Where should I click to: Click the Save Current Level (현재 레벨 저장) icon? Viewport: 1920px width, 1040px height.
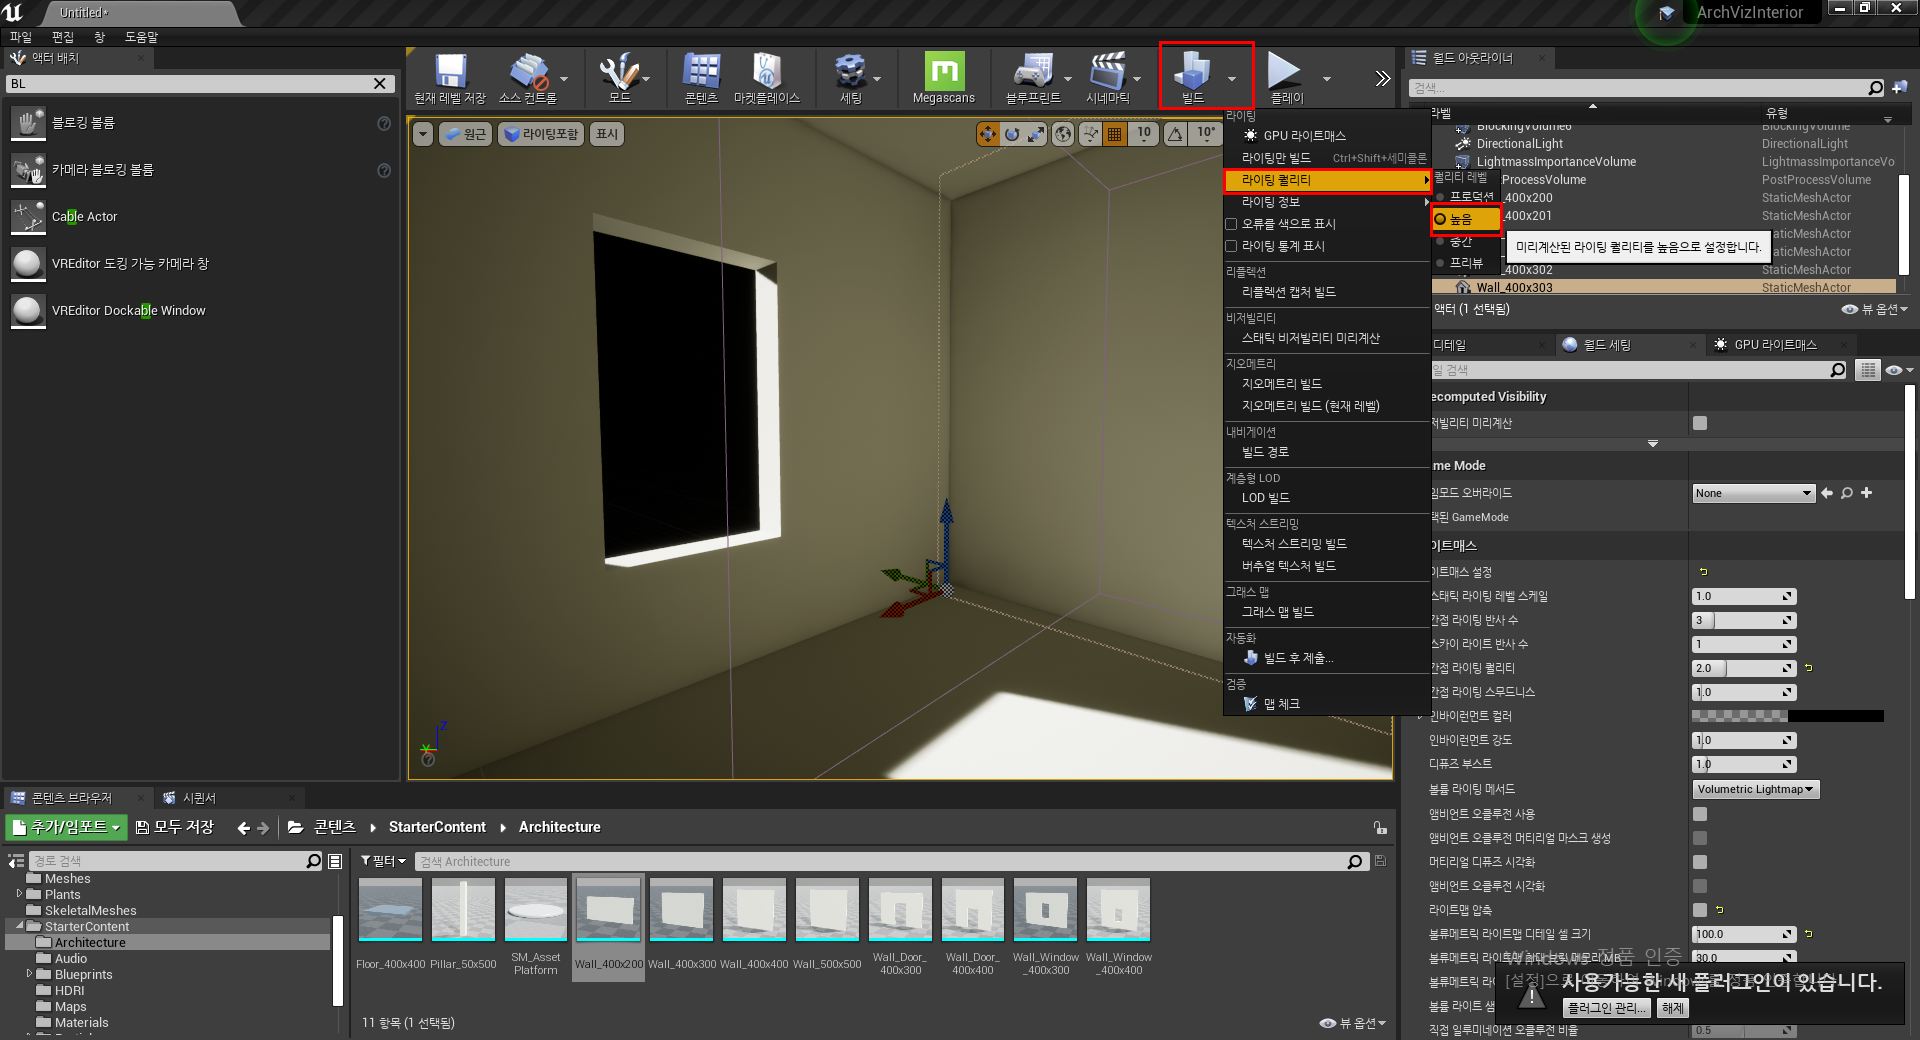click(450, 71)
